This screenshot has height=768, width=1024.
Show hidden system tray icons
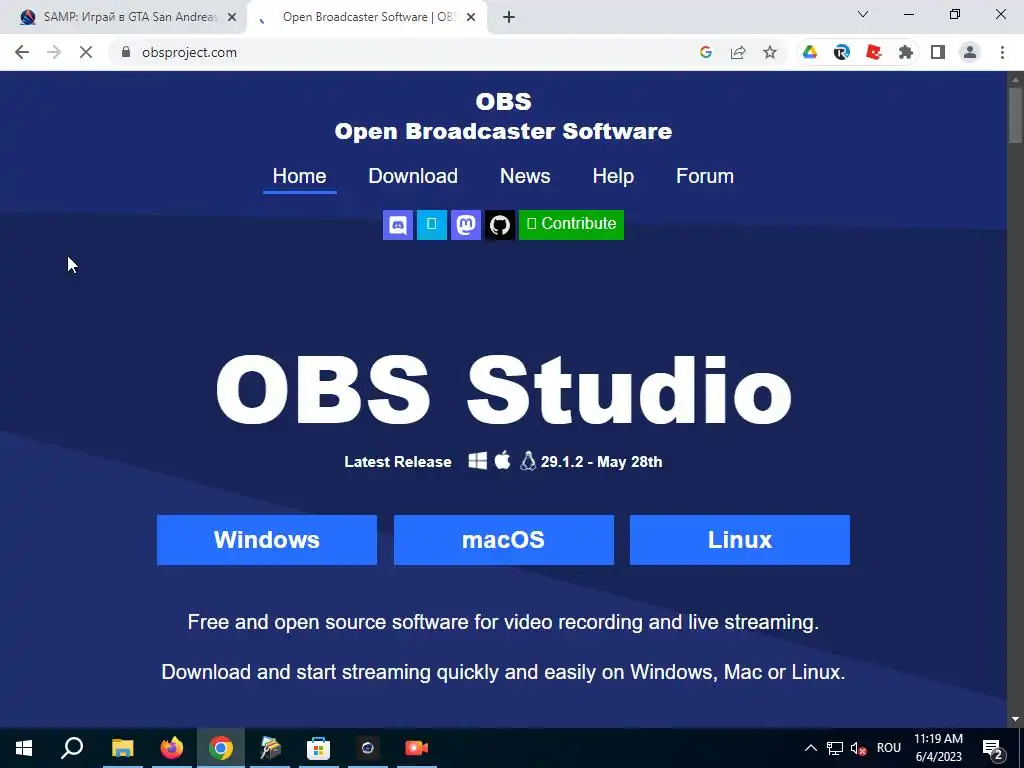[810, 748]
